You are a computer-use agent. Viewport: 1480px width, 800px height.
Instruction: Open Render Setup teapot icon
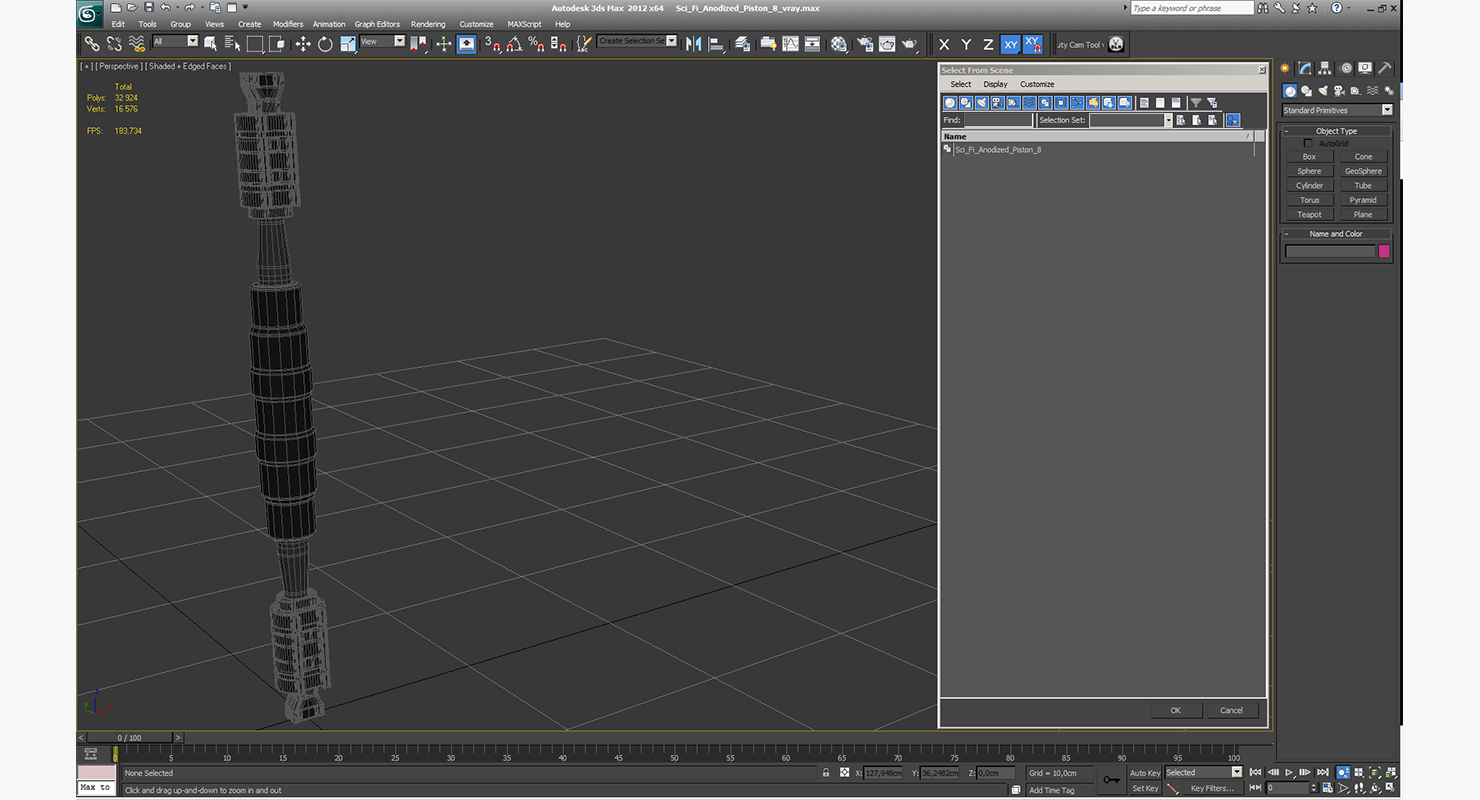pyautogui.click(x=863, y=44)
